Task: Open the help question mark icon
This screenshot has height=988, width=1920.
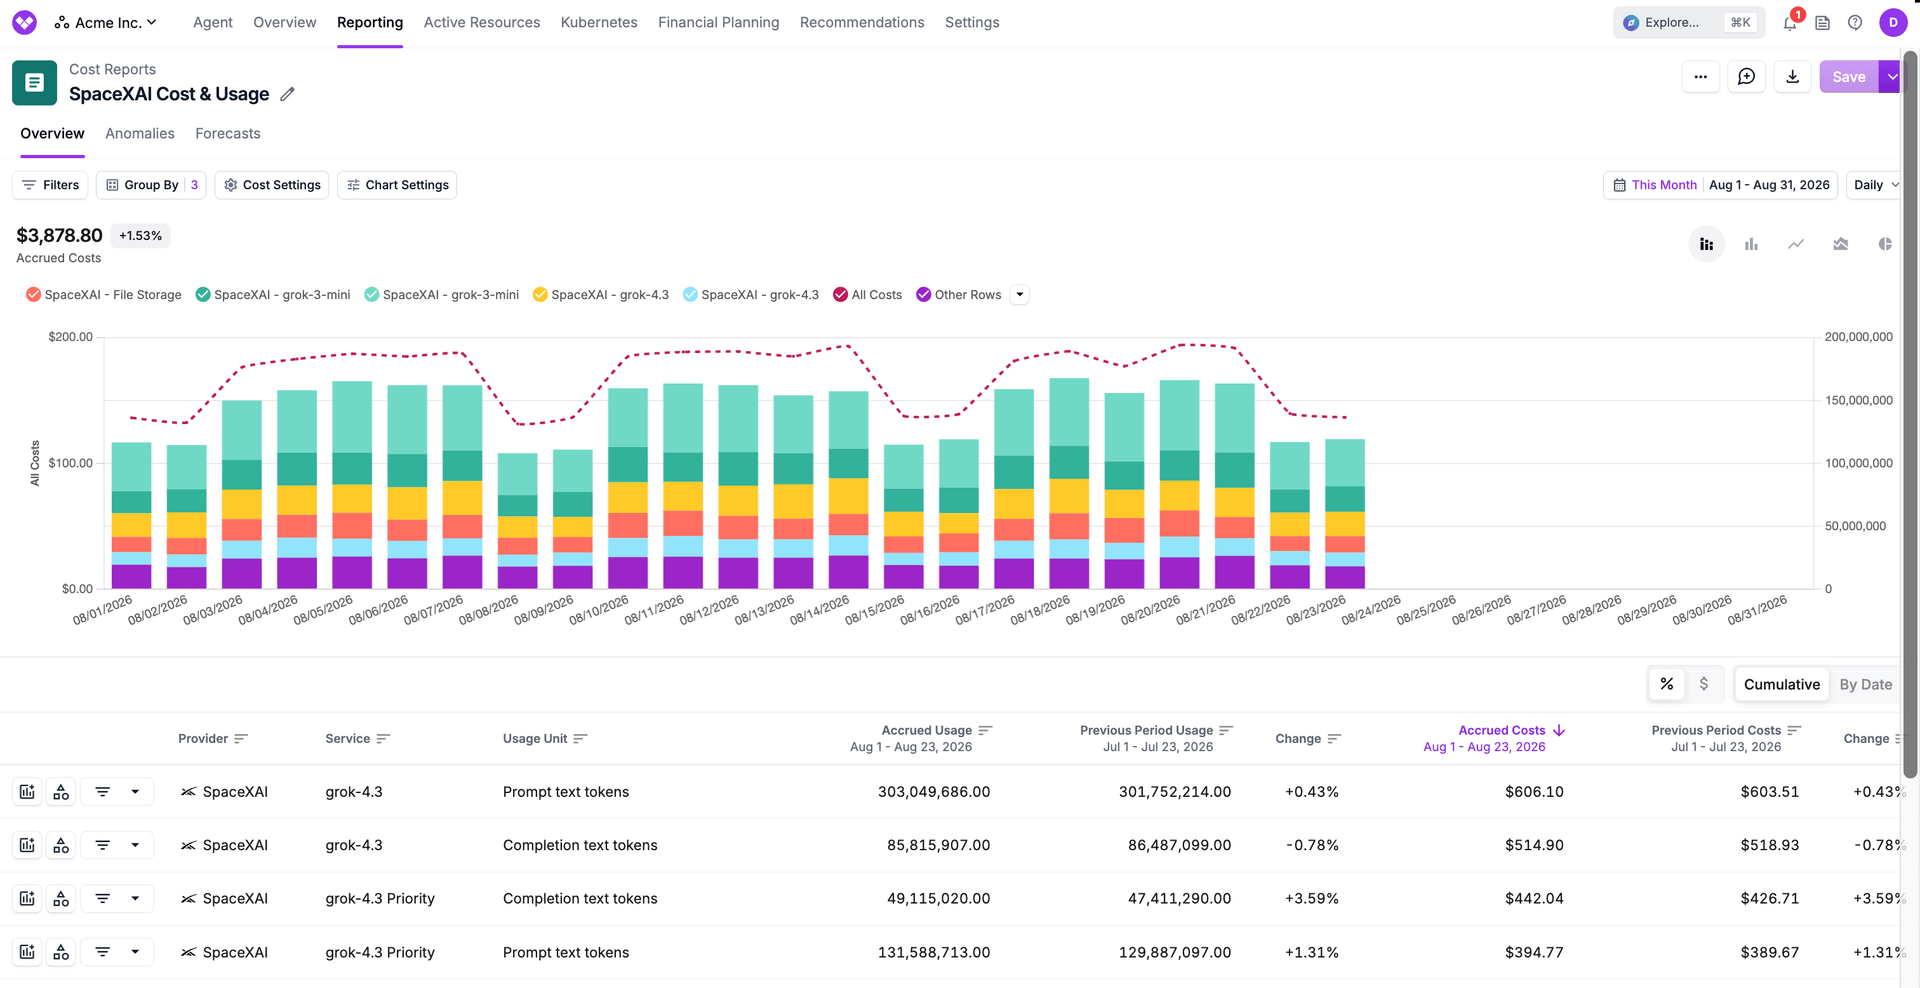Action: point(1855,23)
